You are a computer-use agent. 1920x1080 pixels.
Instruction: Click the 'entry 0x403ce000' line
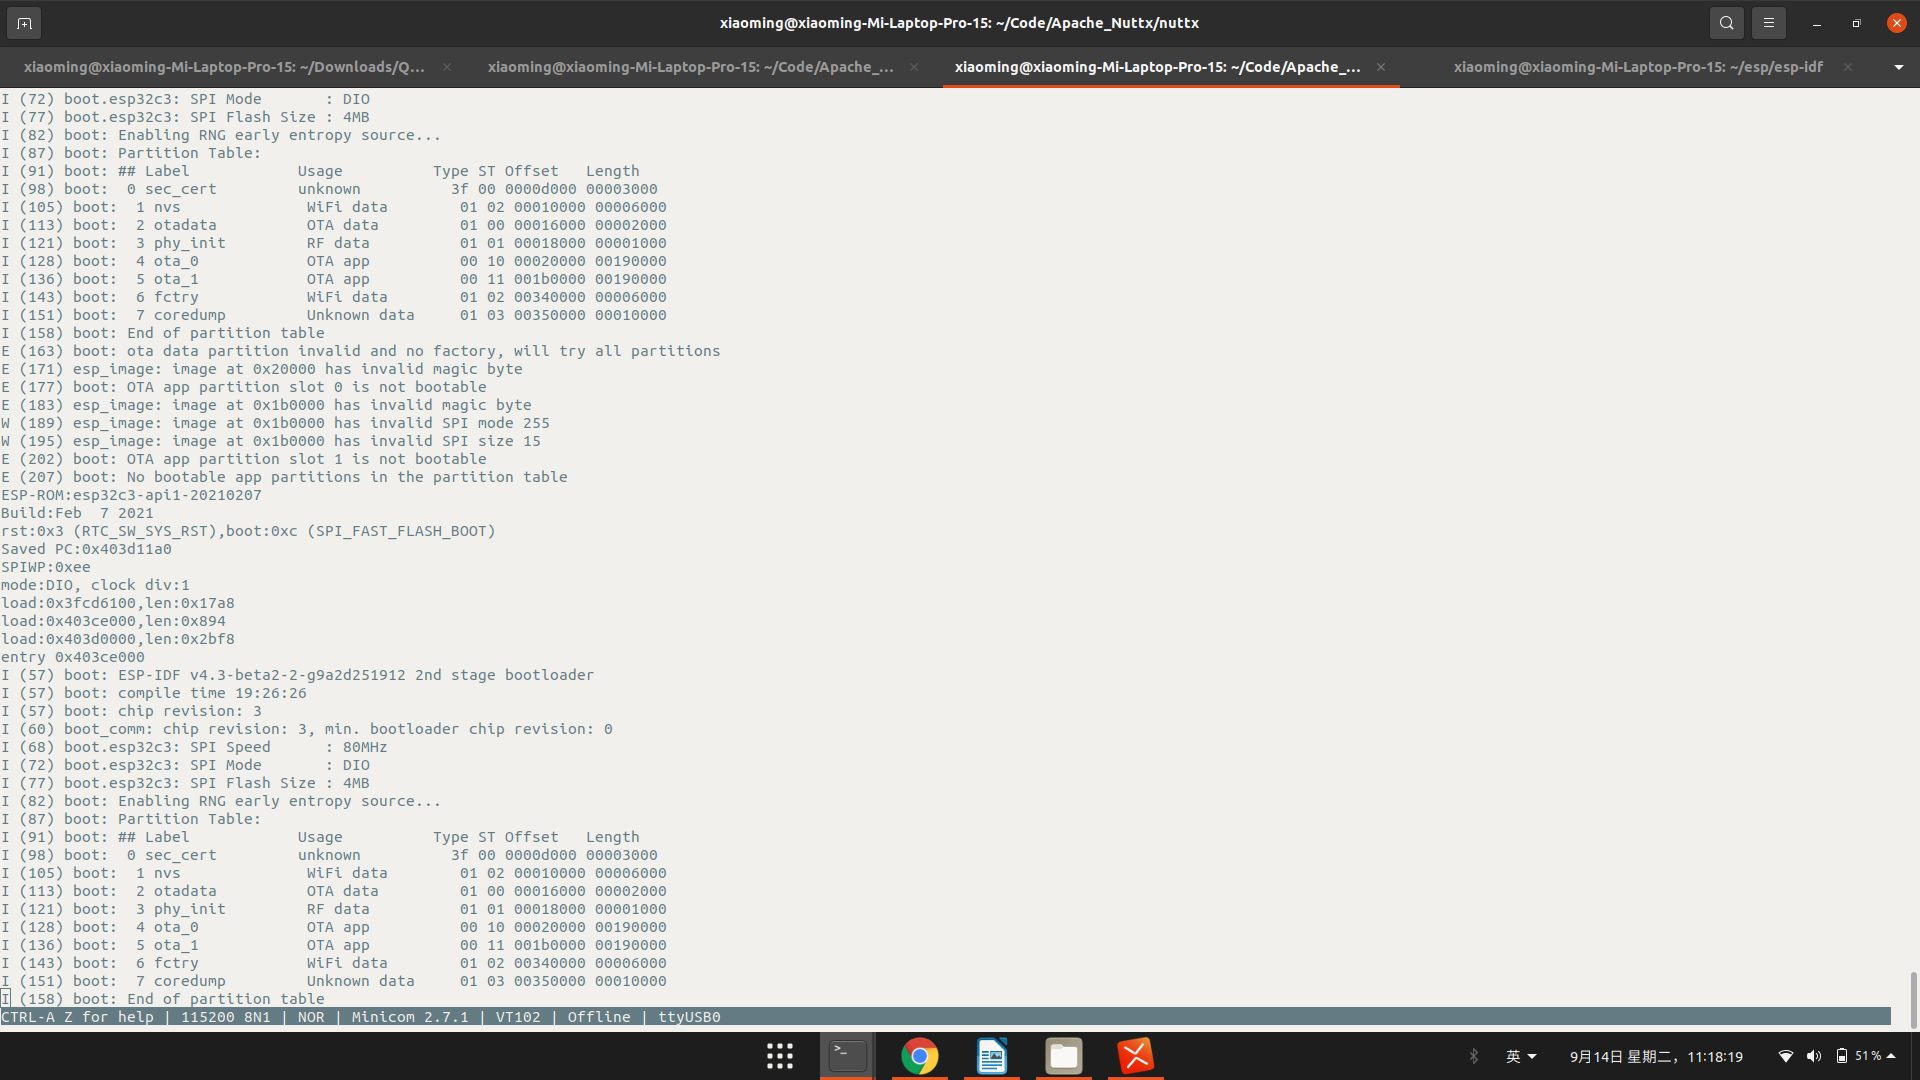click(73, 657)
